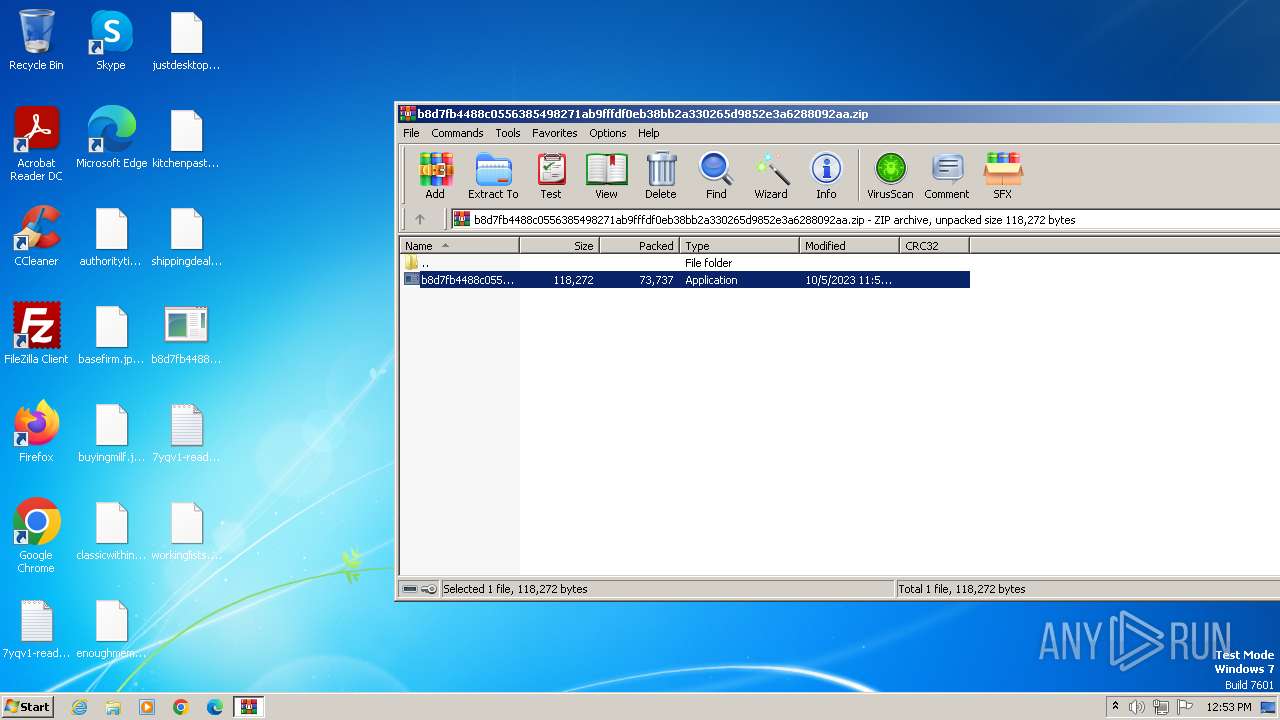Select the justdesktop file on desktop
The image size is (1280, 720).
point(186,41)
